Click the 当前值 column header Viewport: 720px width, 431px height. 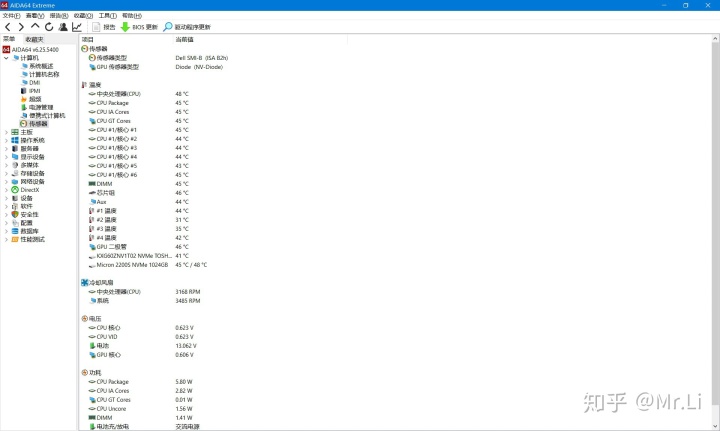pyautogui.click(x=184, y=39)
